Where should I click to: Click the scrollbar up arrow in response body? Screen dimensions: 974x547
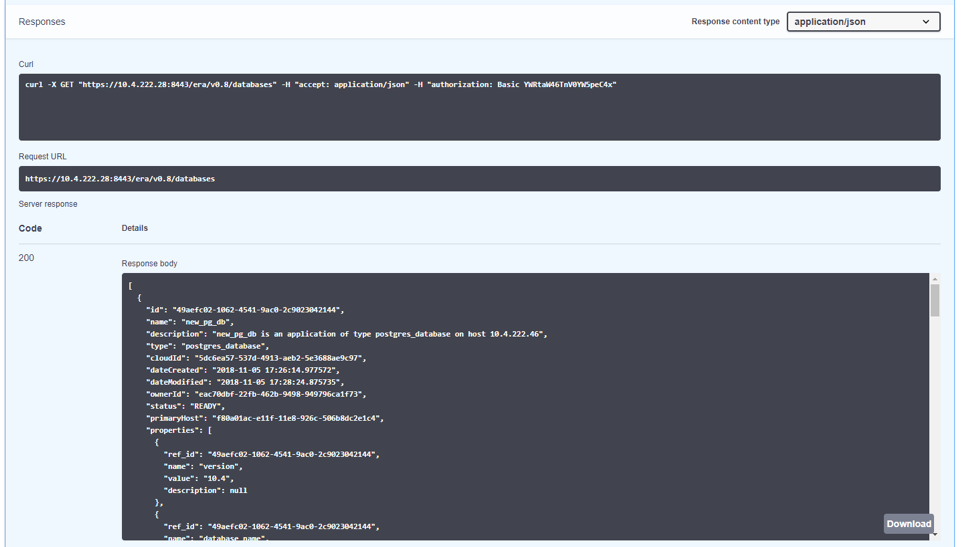(x=934, y=279)
